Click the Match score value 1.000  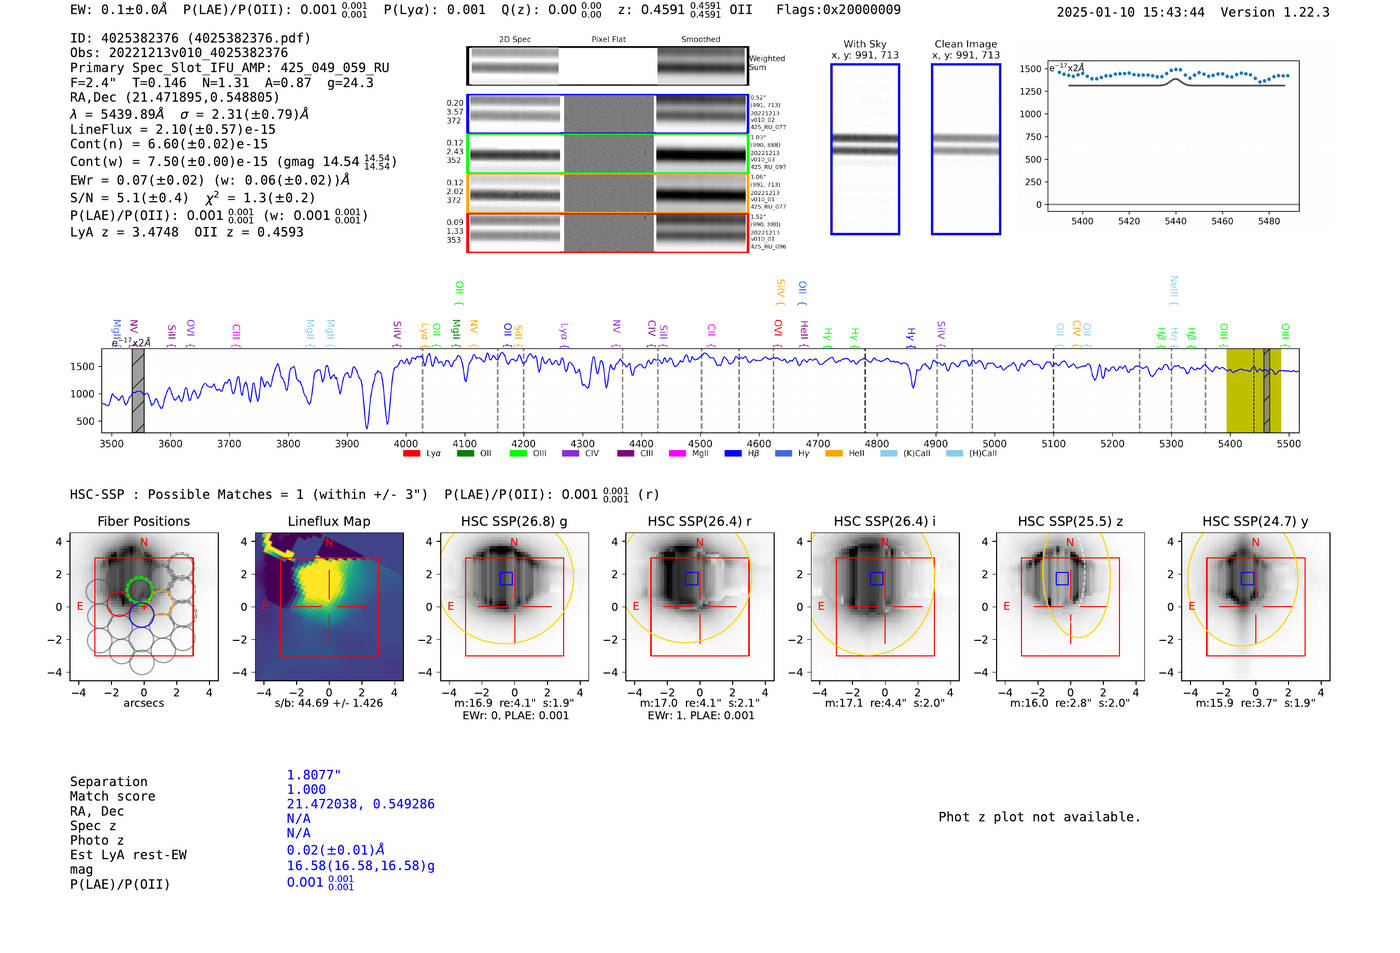[x=306, y=789]
